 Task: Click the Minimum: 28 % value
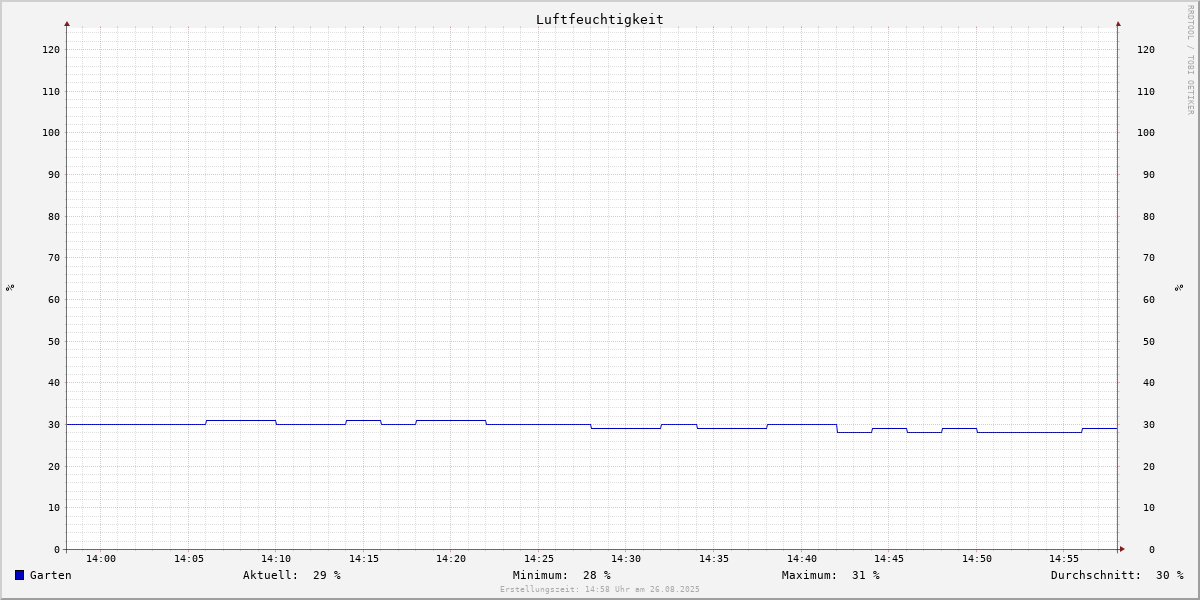tap(562, 575)
